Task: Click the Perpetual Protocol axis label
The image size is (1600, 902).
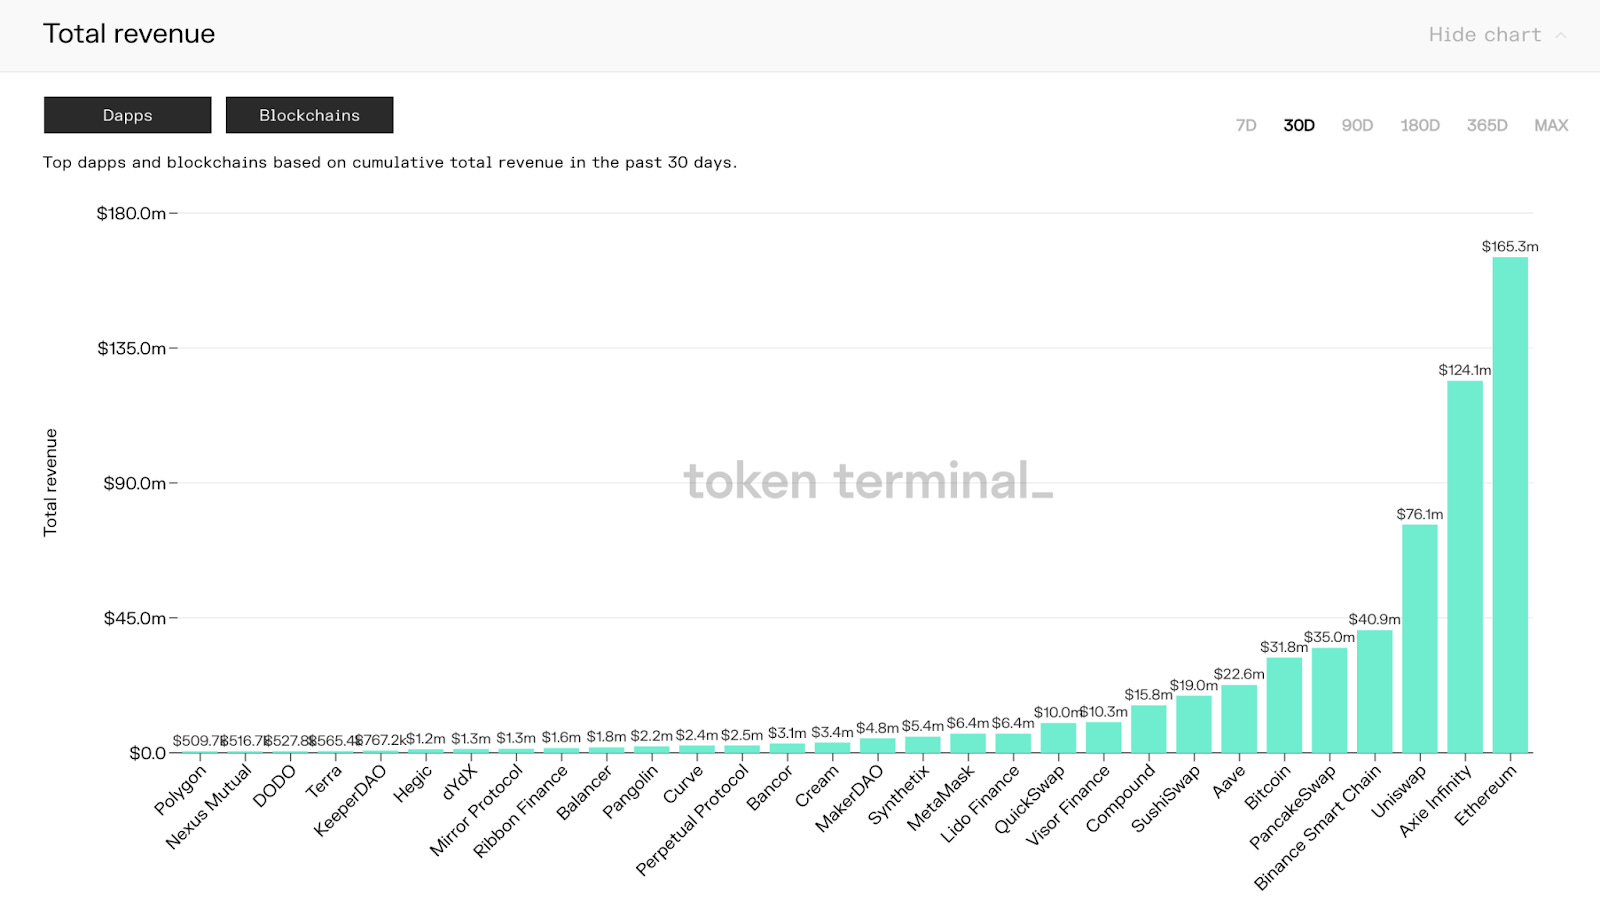Action: click(x=693, y=821)
